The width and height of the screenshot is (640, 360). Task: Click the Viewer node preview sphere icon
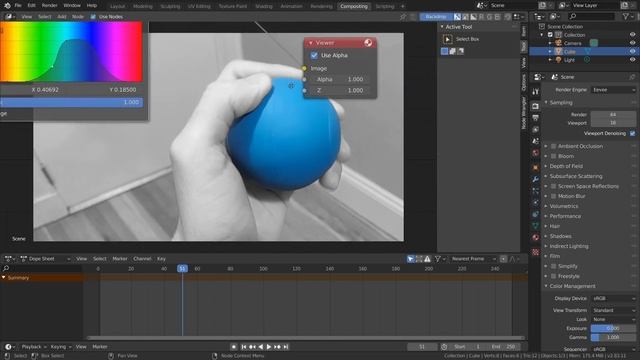[x=368, y=43]
